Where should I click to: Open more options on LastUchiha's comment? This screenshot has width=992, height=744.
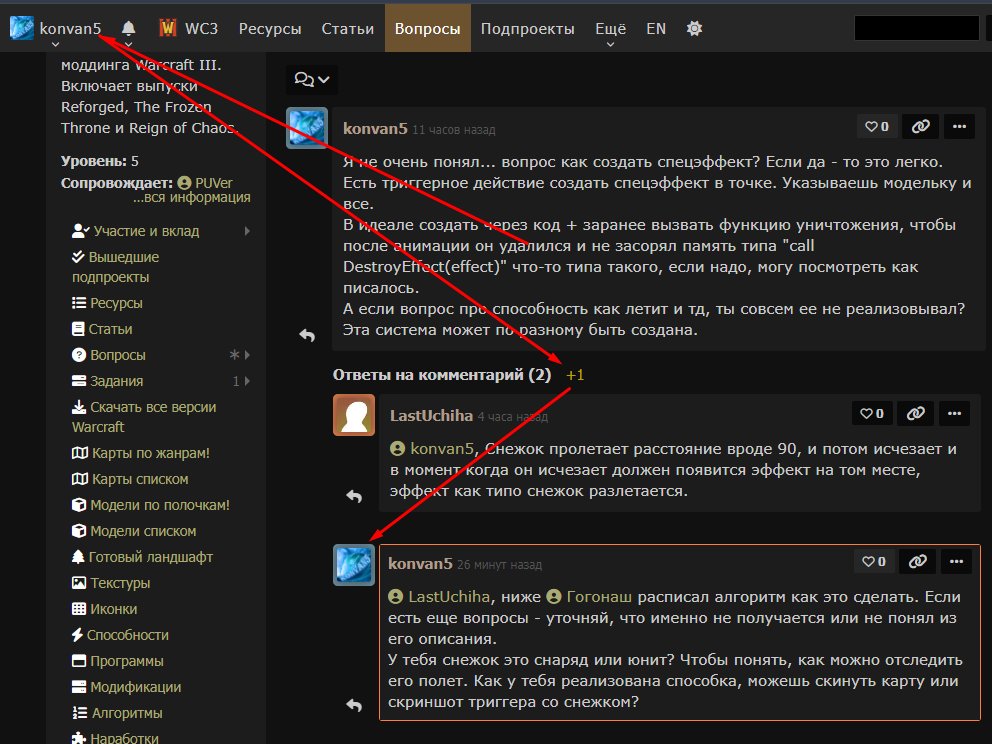(955, 414)
